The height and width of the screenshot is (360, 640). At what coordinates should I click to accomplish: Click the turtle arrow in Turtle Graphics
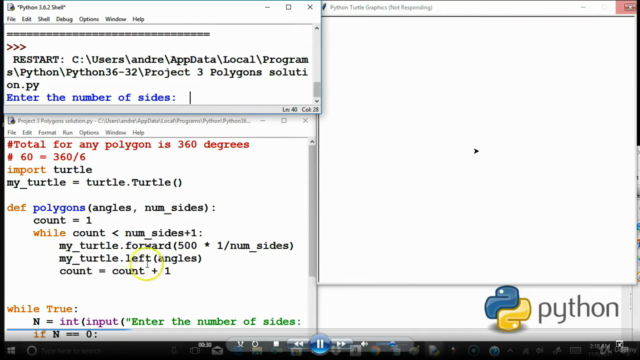coord(476,151)
